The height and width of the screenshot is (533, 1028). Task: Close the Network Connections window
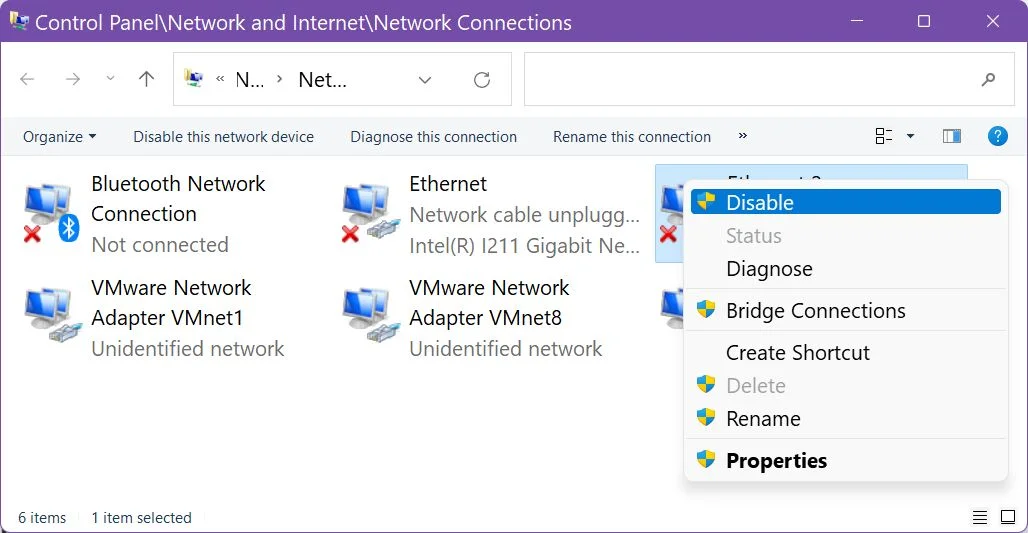(x=993, y=21)
